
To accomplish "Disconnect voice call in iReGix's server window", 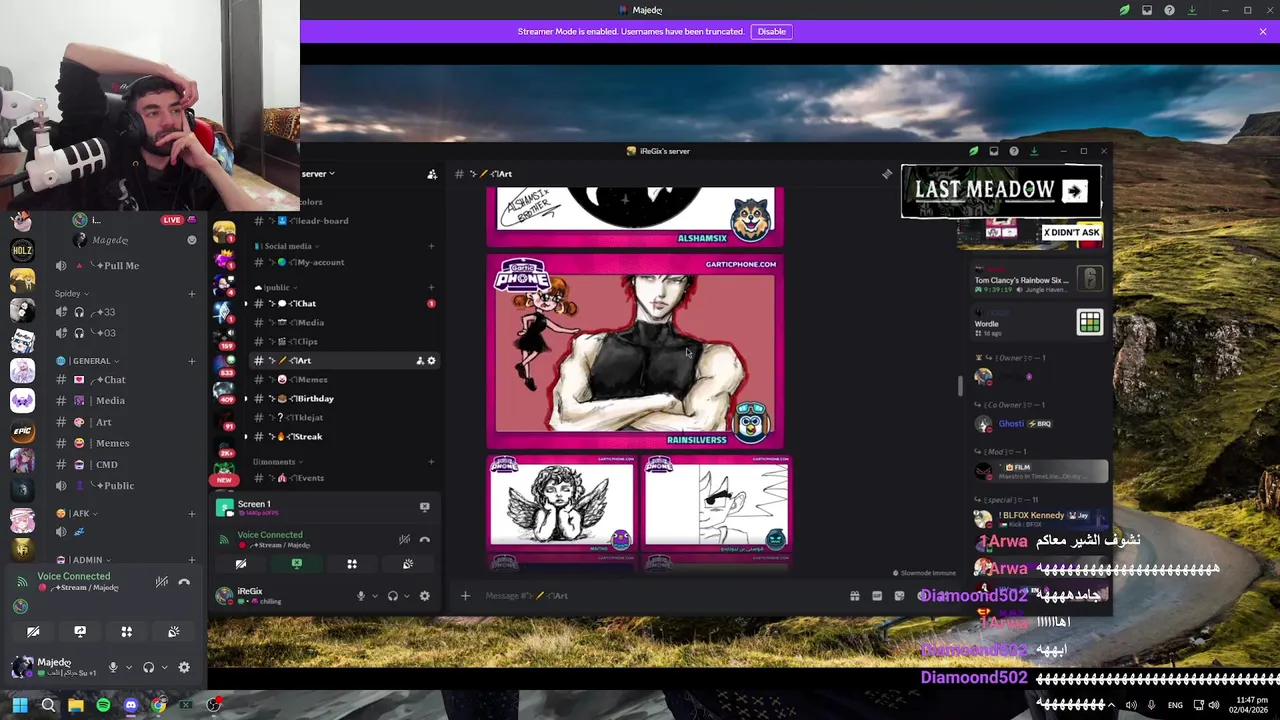I will pos(424,539).
